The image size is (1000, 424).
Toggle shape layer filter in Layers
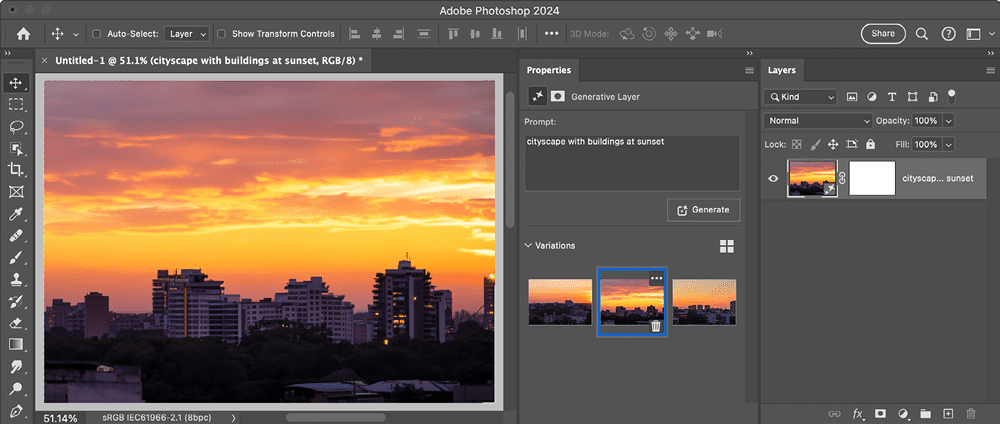click(x=912, y=97)
